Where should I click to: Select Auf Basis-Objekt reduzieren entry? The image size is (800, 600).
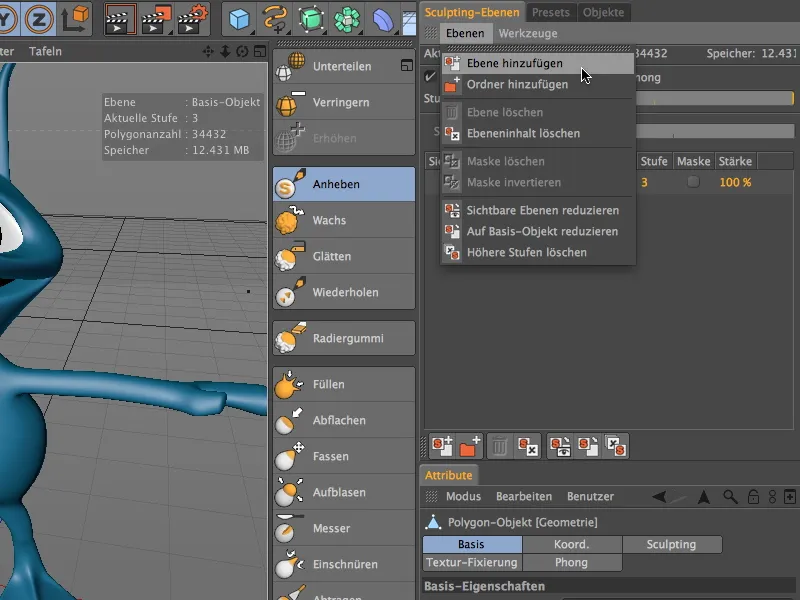[x=538, y=231]
